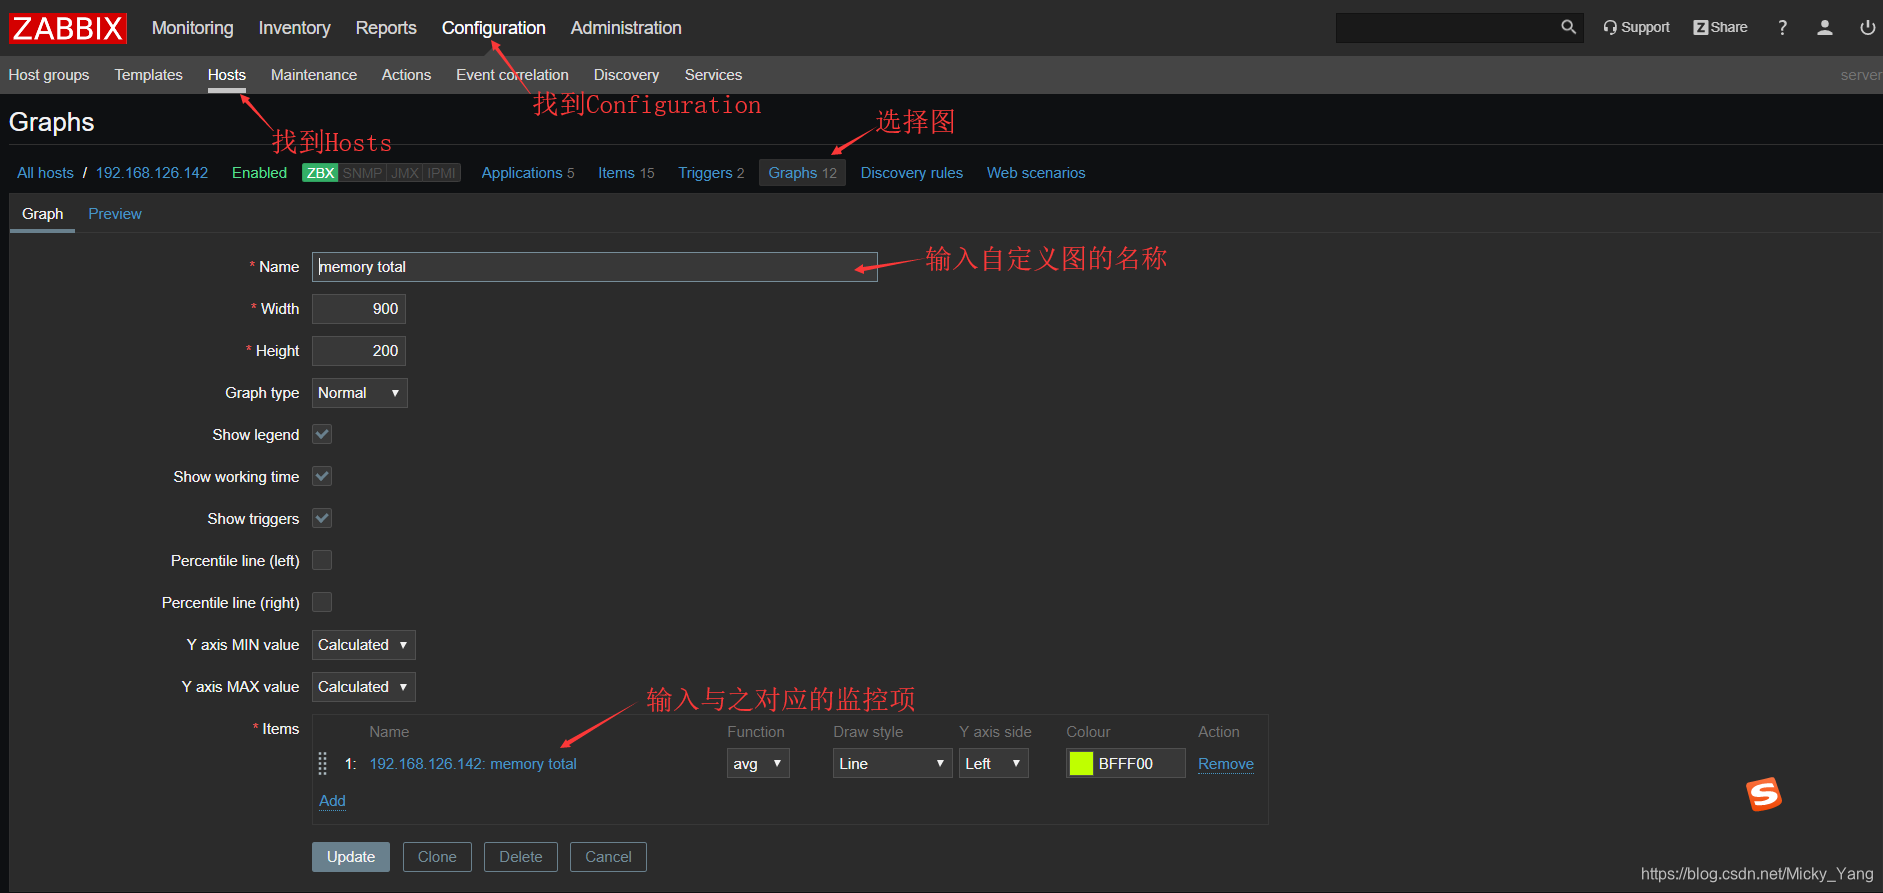
Task: Open Discovery rules link
Action: [912, 173]
